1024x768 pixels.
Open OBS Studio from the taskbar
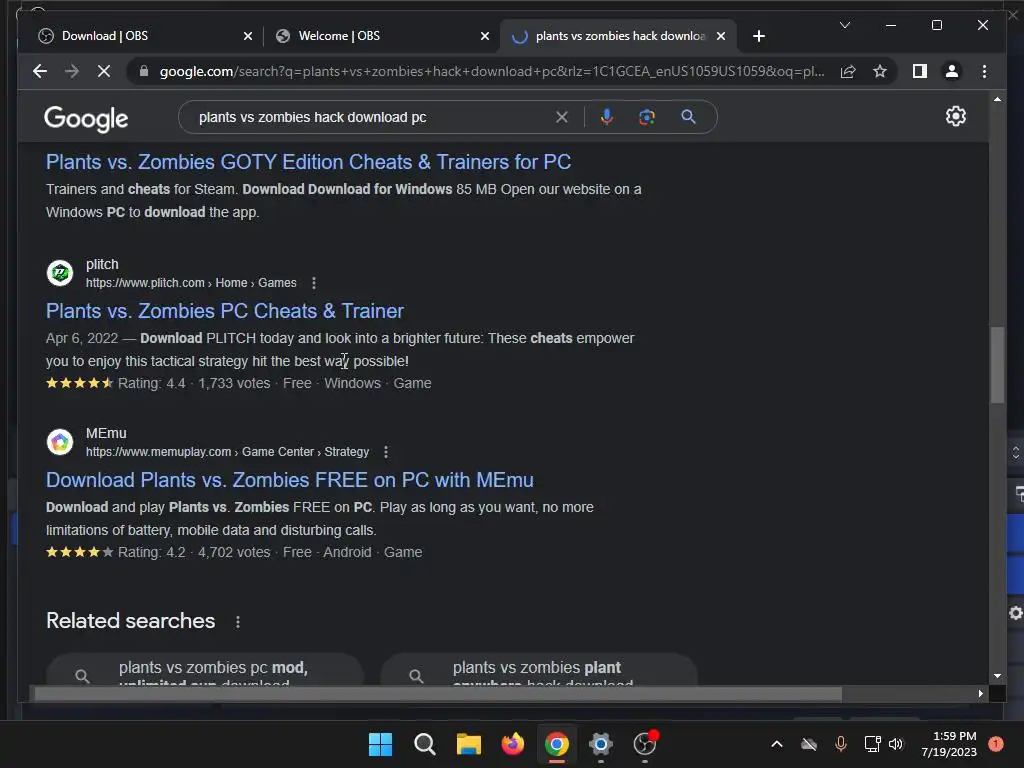[645, 744]
